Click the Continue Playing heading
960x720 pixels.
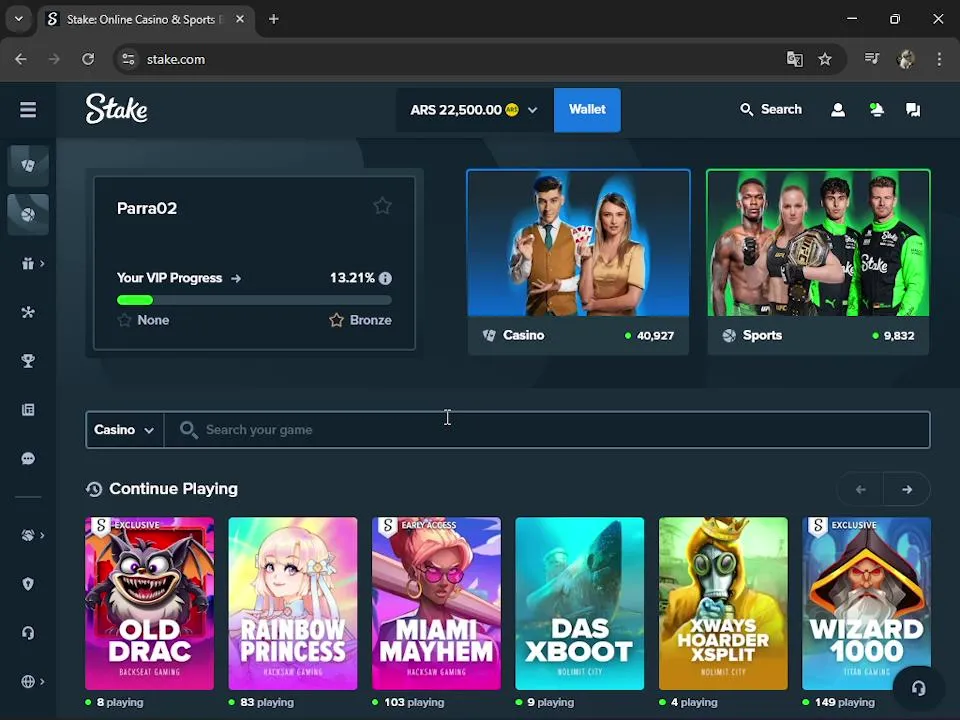coord(173,489)
